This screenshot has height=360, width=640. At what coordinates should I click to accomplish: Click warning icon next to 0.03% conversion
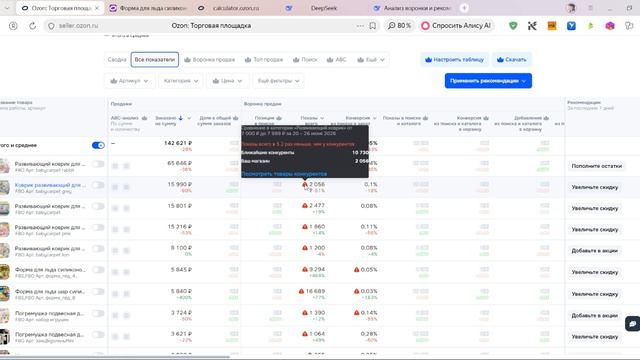click(x=356, y=291)
